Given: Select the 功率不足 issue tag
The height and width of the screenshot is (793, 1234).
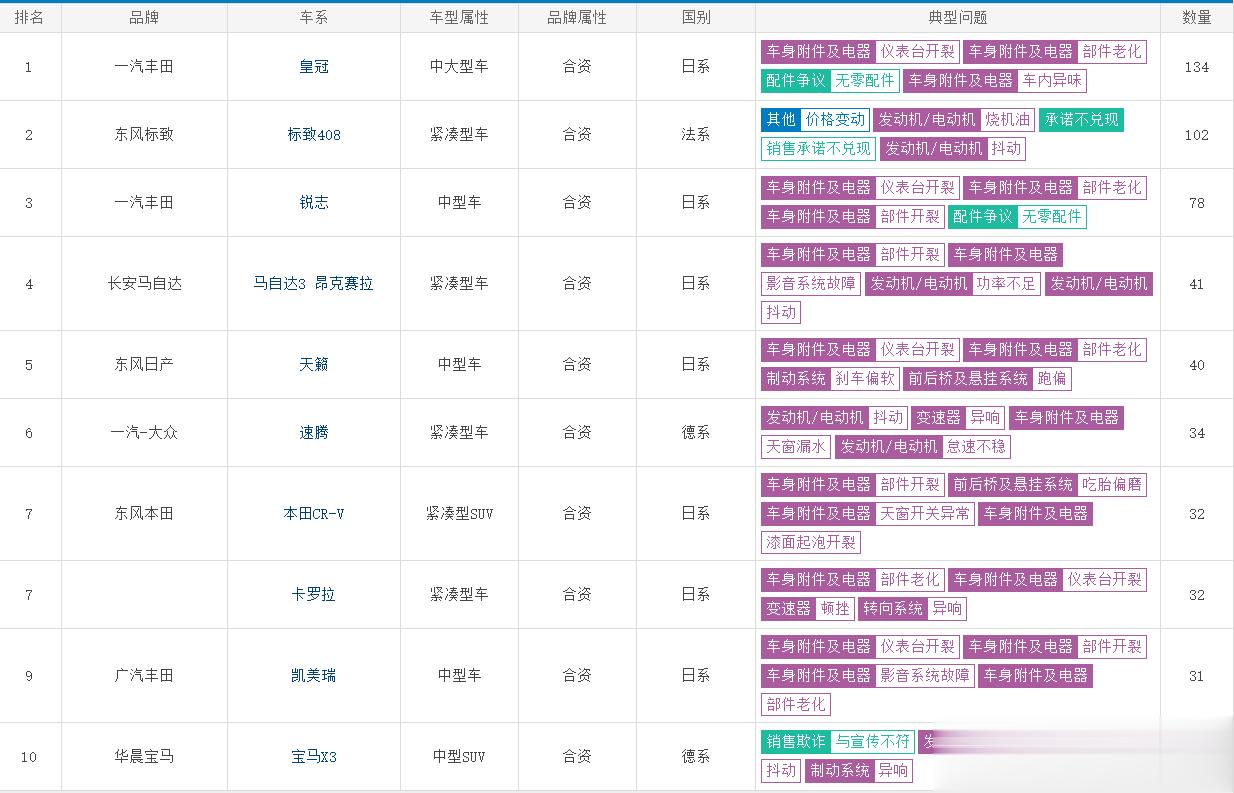Looking at the screenshot, I should point(1006,284).
